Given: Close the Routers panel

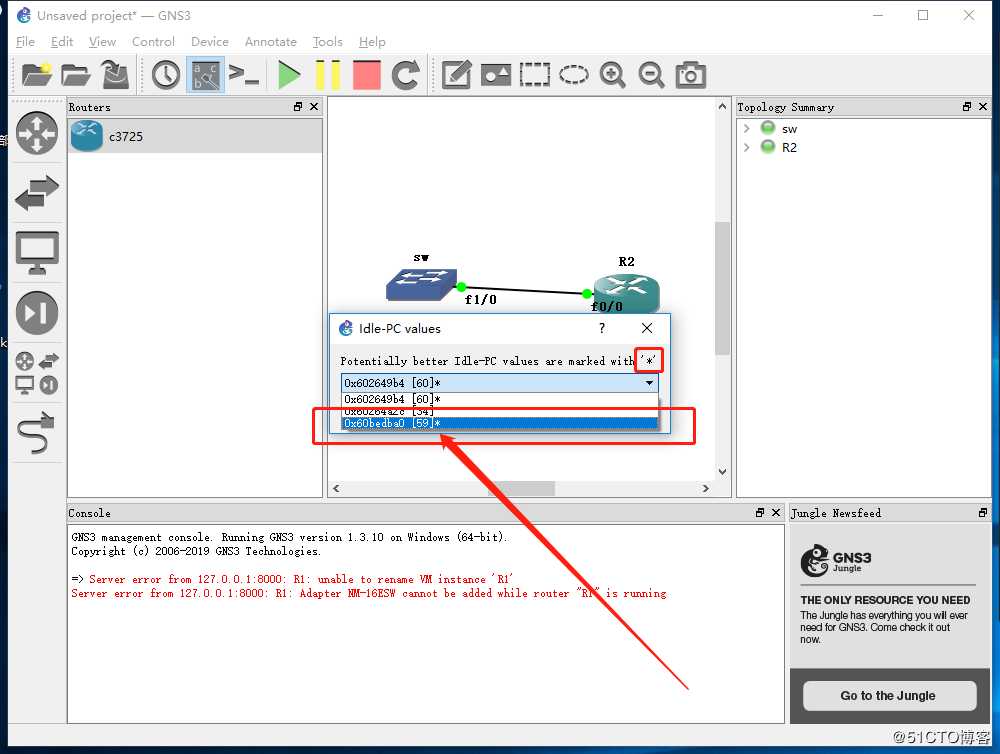Looking at the screenshot, I should point(314,107).
